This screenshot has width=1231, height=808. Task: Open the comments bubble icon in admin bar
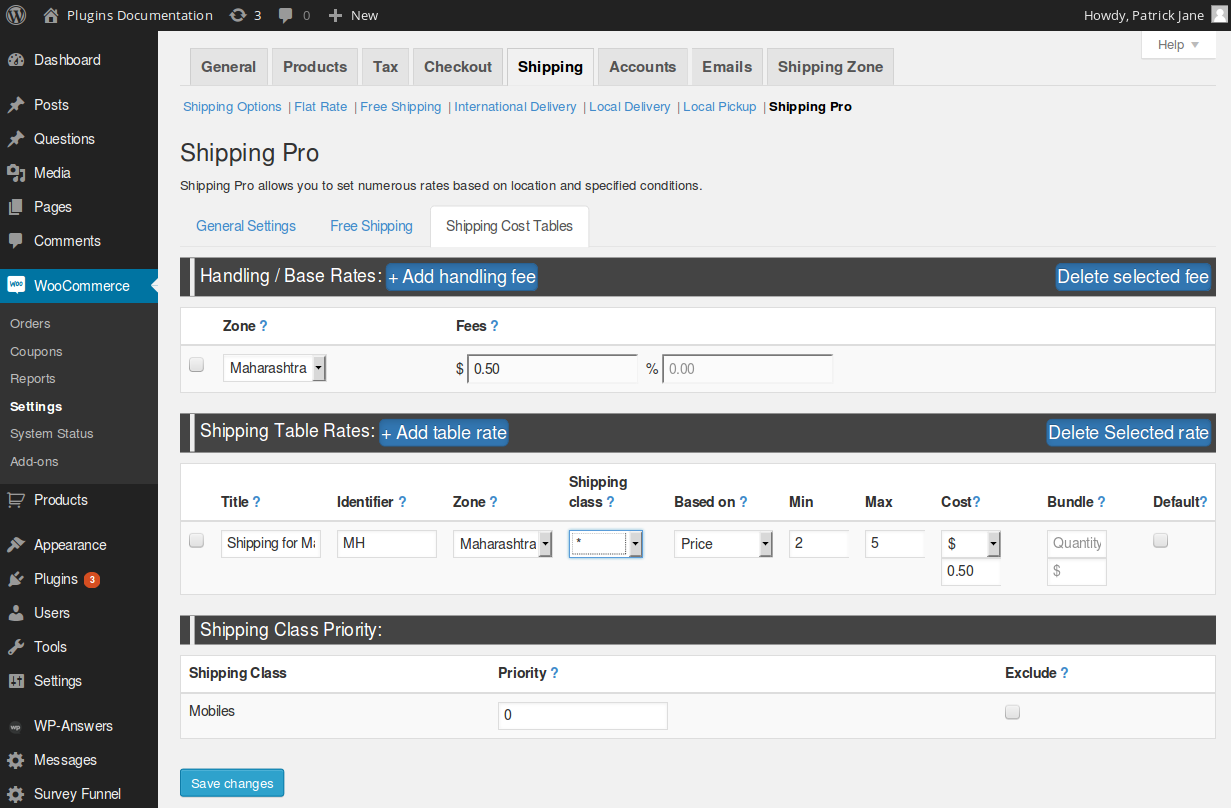pyautogui.click(x=286, y=15)
